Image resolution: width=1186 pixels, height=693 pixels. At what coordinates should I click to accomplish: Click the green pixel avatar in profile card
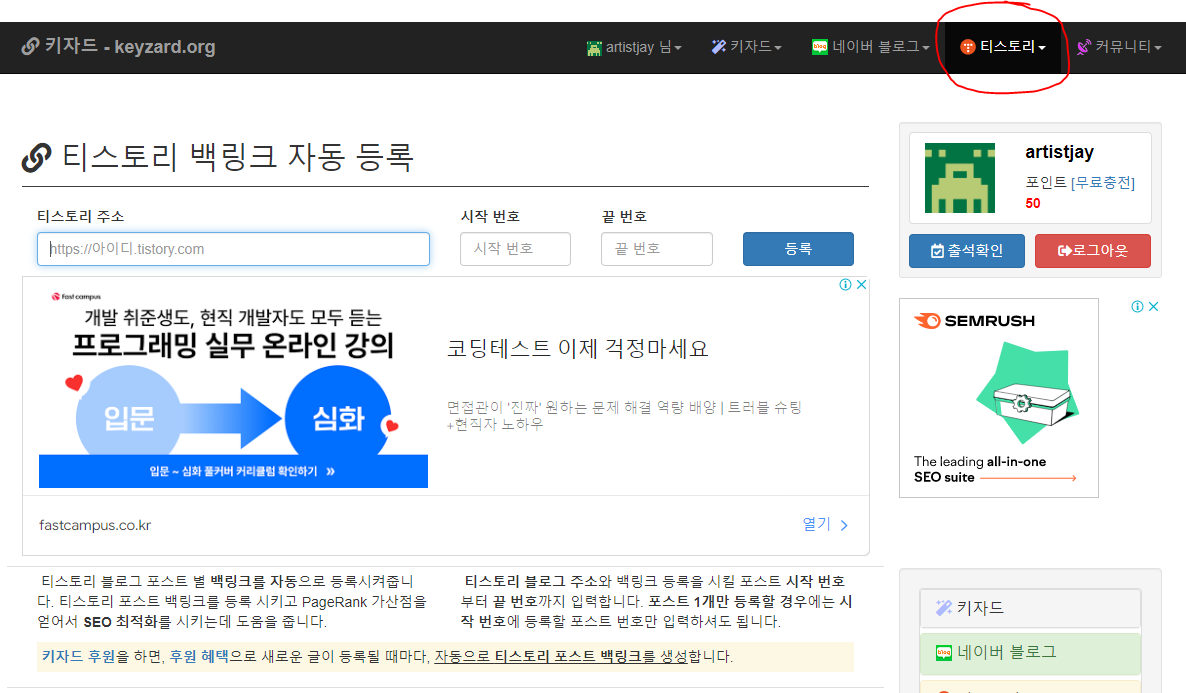[960, 178]
